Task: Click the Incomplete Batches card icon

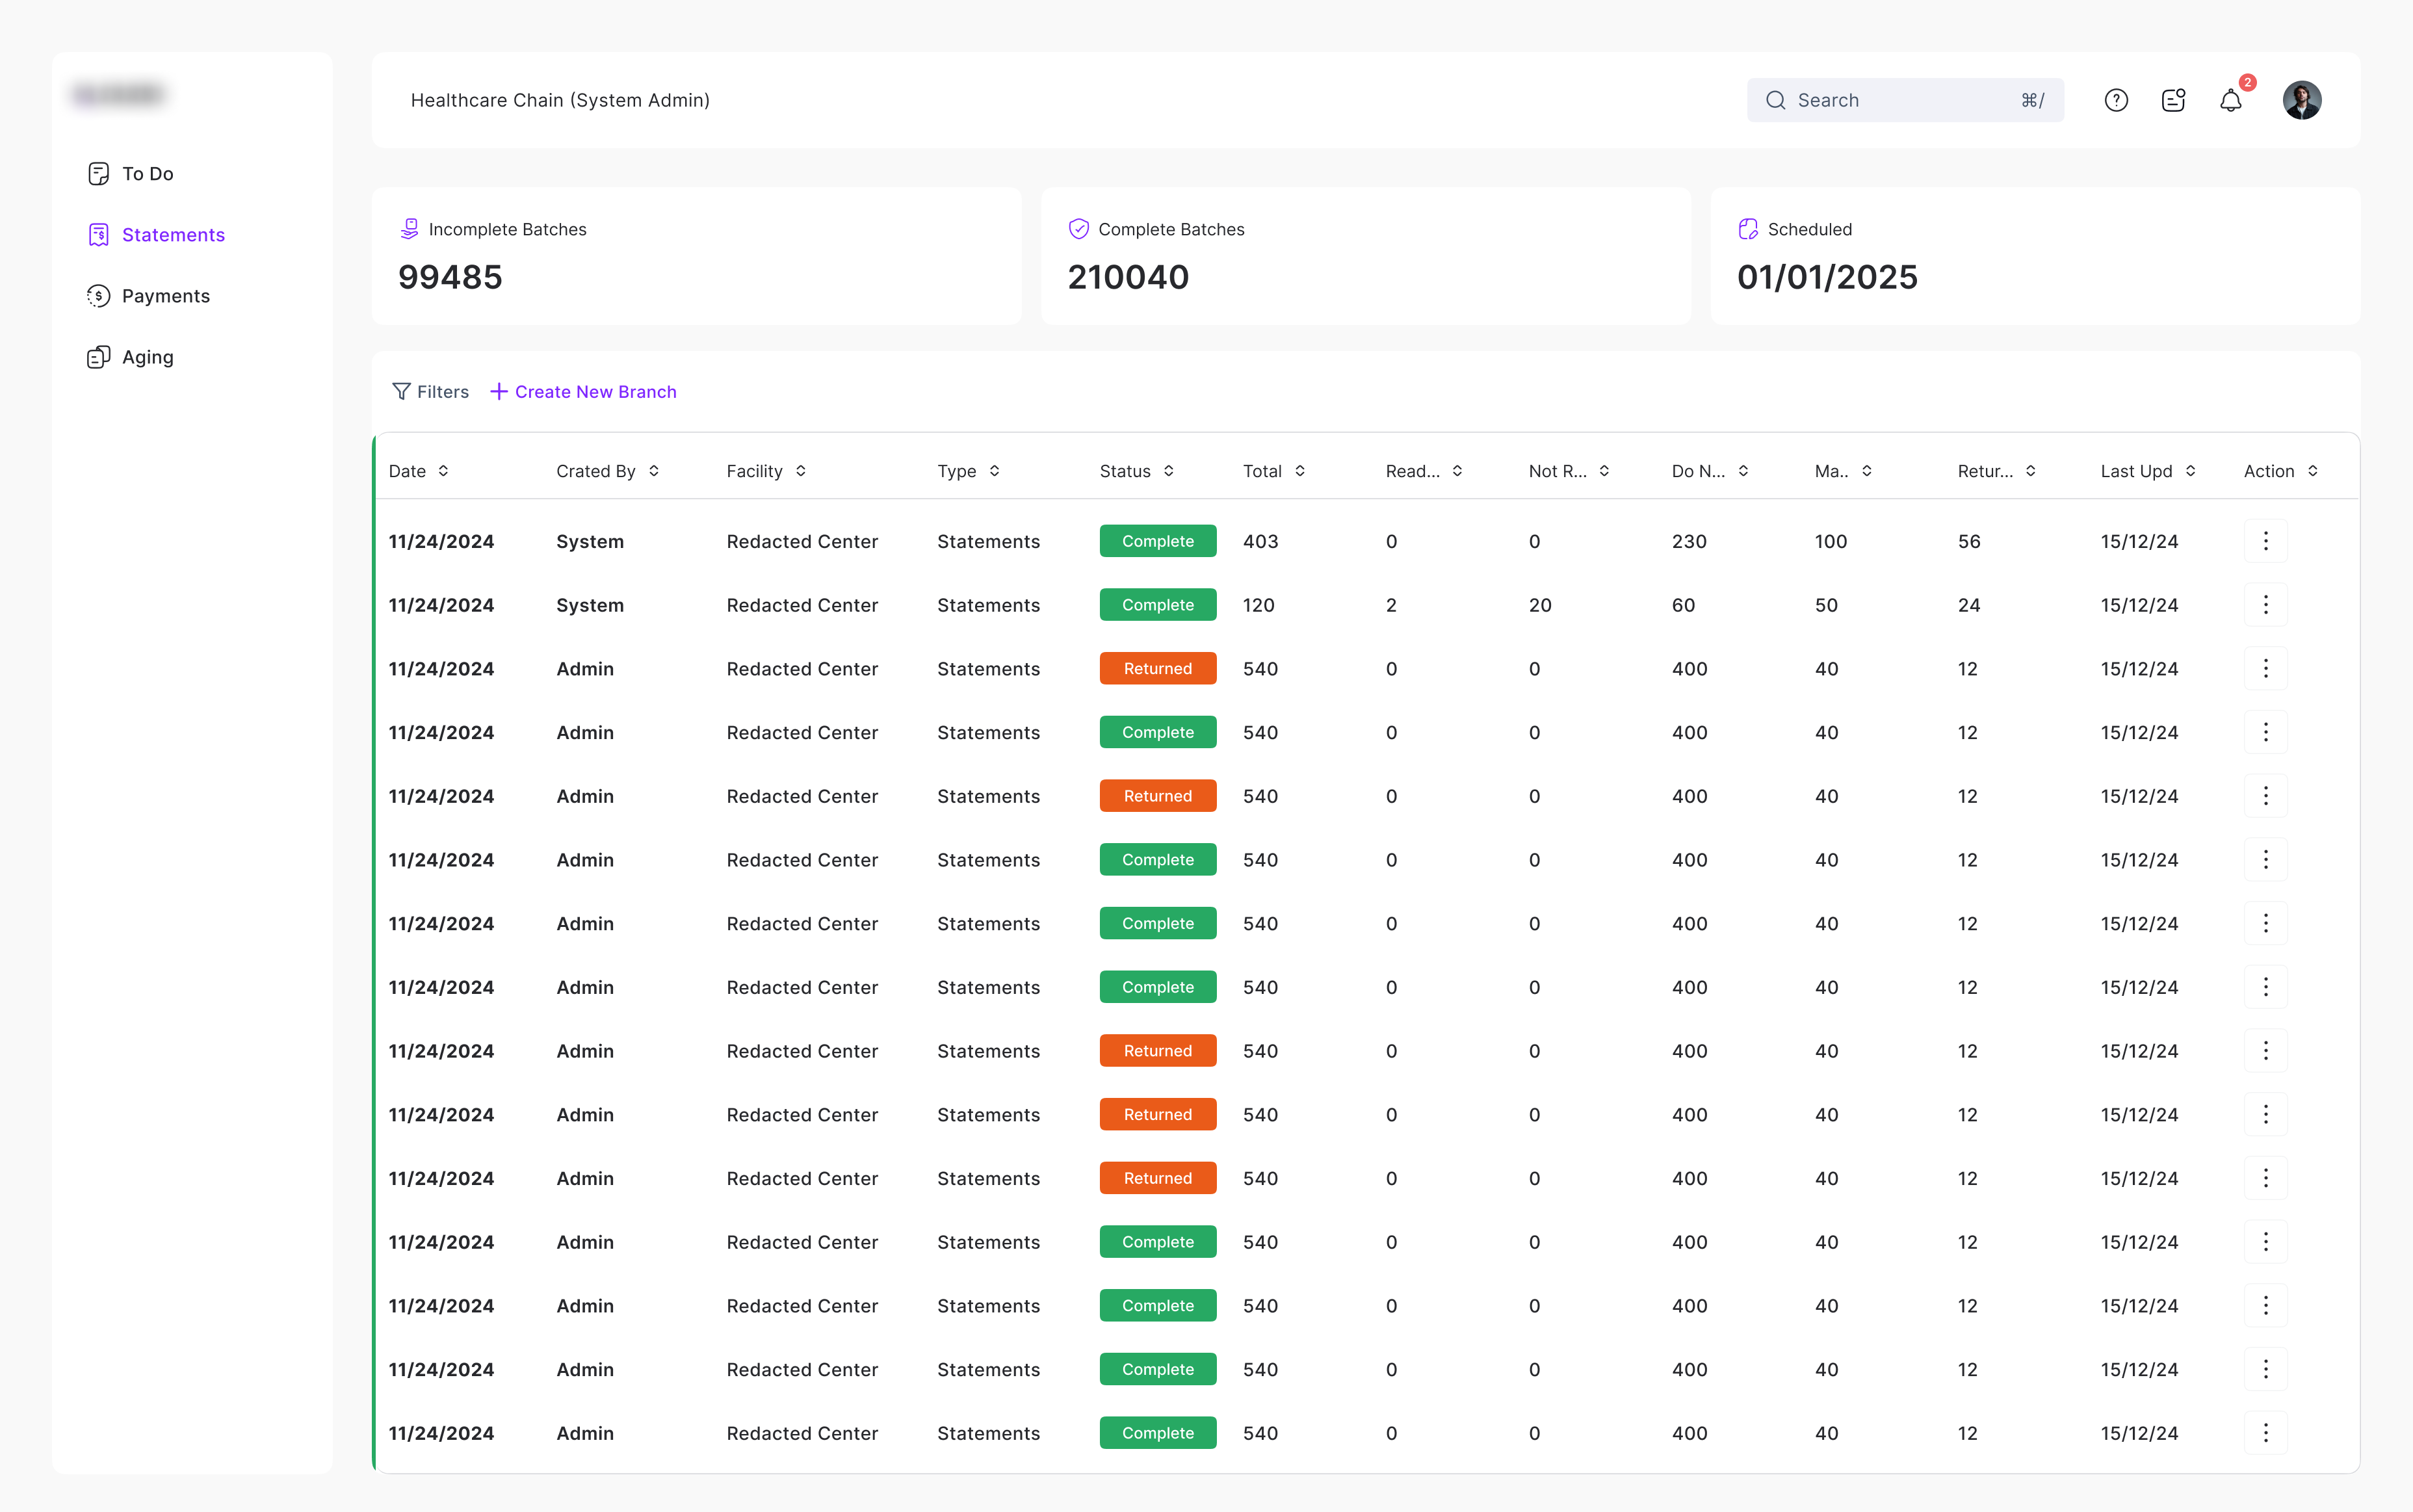Action: tap(409, 229)
